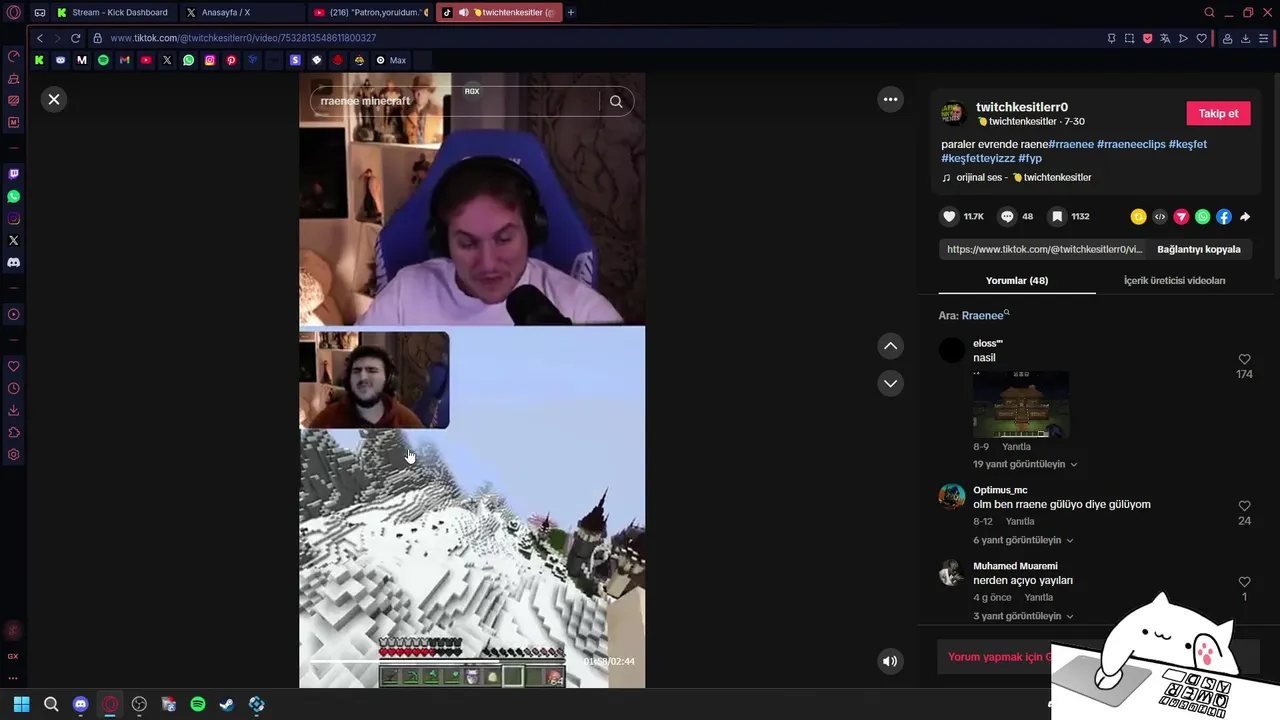
Task: Close the TikTok video viewer with X
Action: (x=54, y=99)
